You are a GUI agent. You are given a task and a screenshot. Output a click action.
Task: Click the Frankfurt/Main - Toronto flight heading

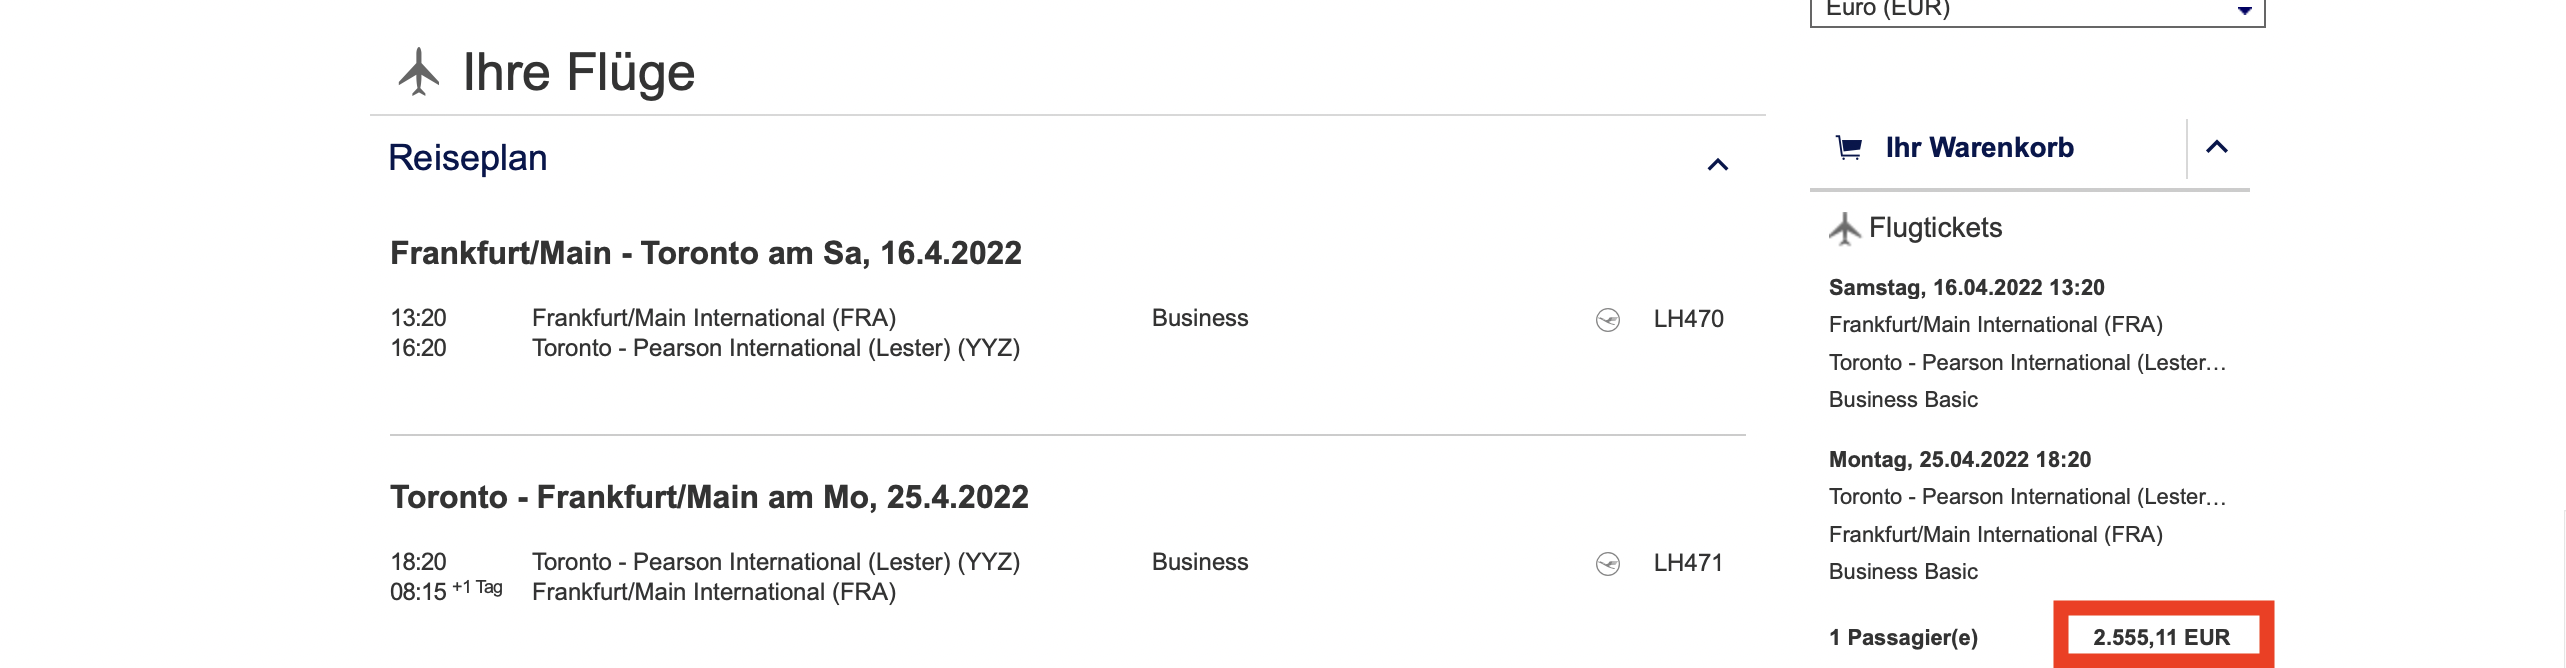point(705,253)
